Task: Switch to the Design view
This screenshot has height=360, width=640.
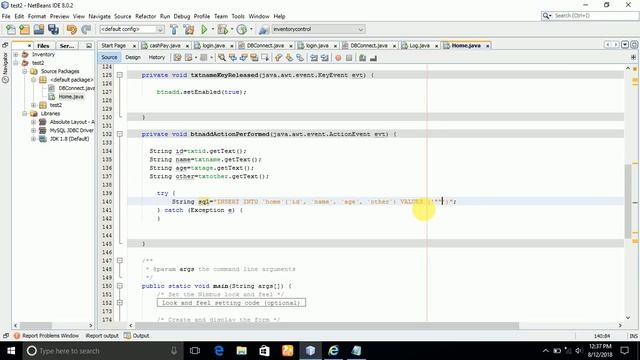Action: (x=133, y=58)
